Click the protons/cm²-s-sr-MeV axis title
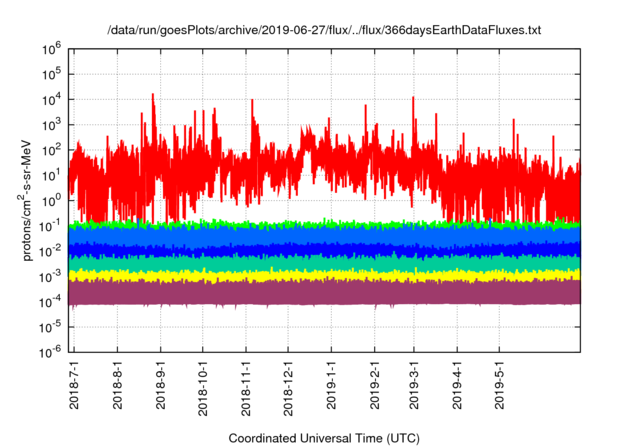 (25, 200)
